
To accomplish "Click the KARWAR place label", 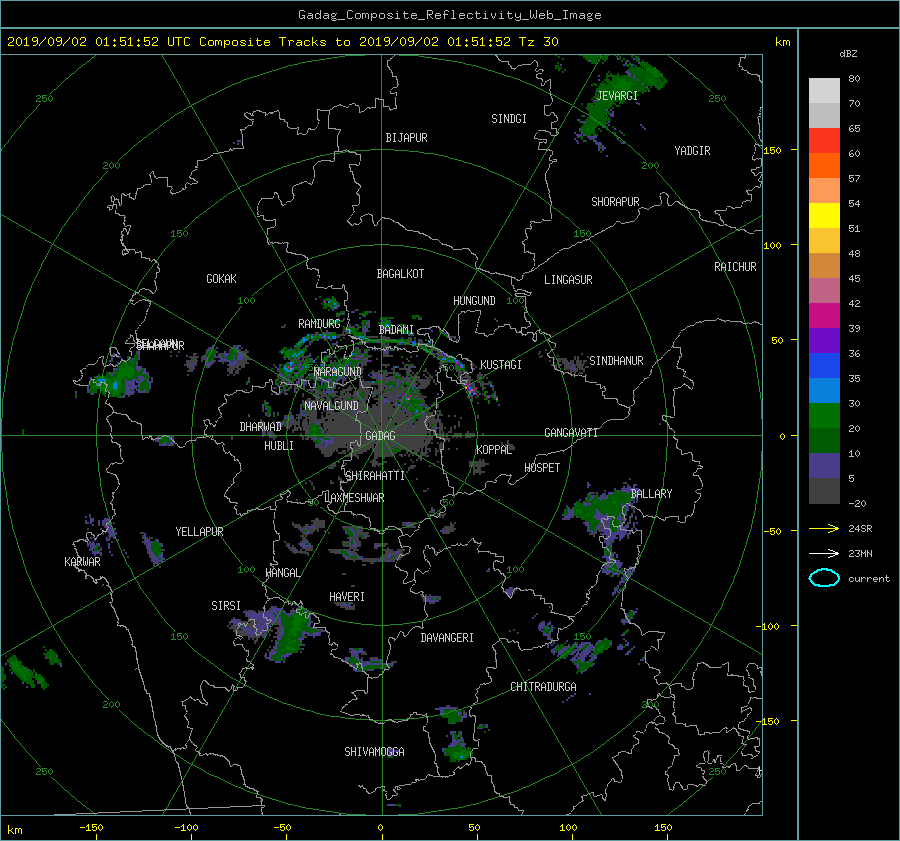I will coord(82,561).
